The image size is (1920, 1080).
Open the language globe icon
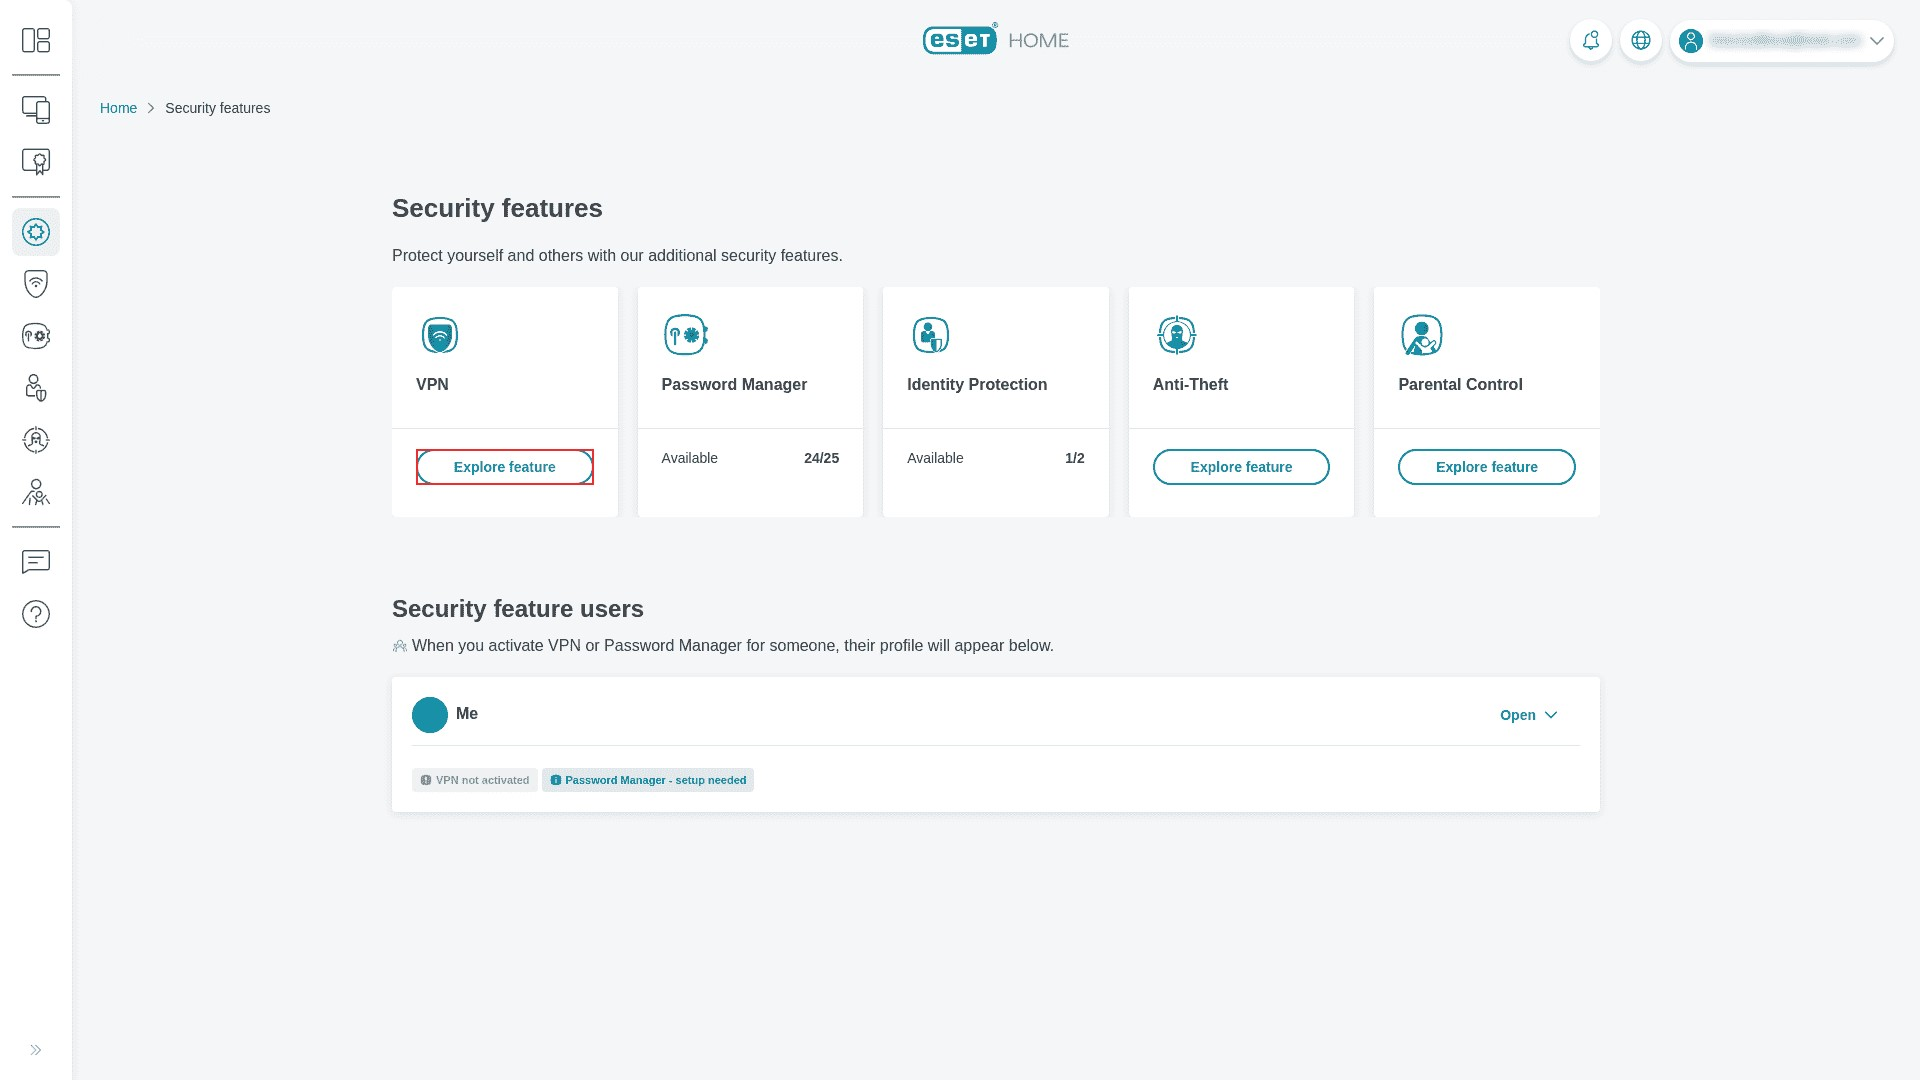pos(1641,41)
